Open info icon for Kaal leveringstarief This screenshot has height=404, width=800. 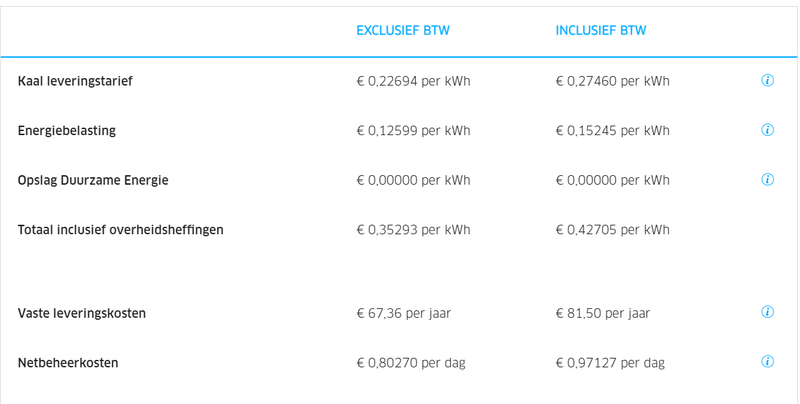coord(767,81)
